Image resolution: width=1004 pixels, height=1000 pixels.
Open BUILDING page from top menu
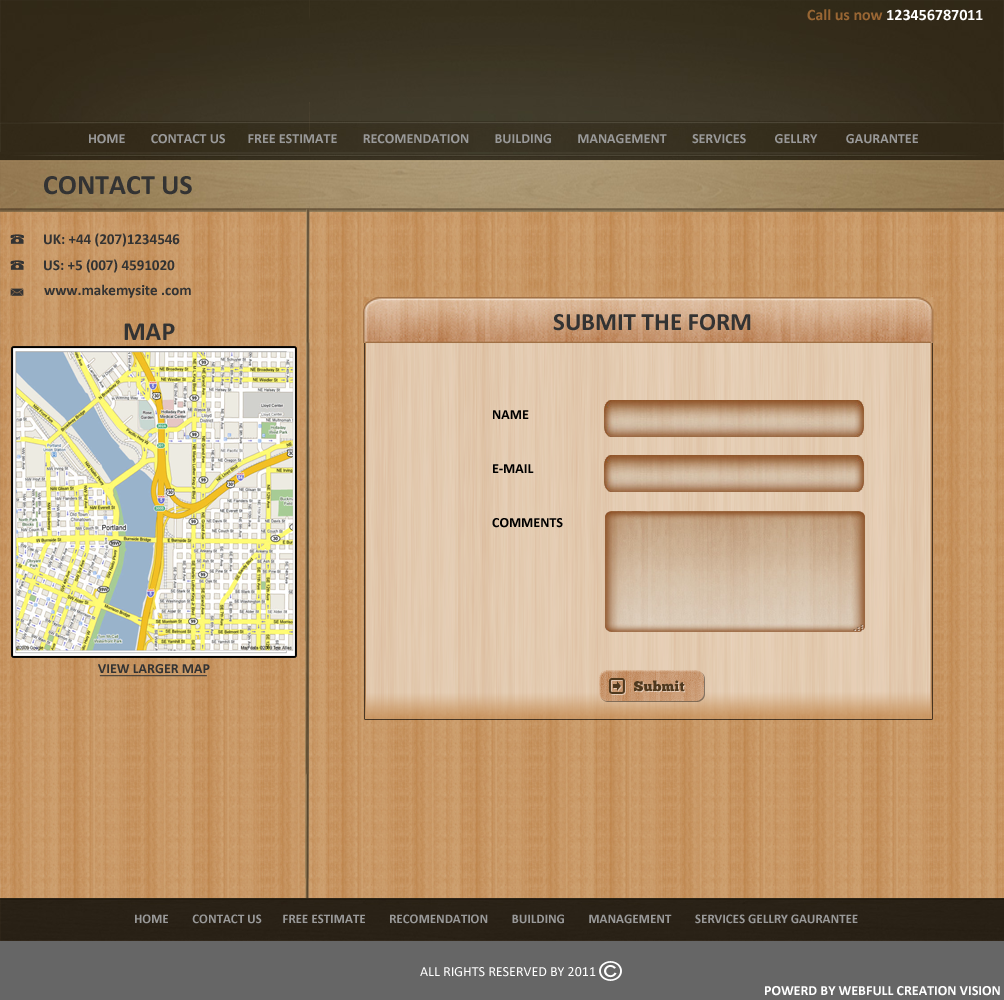(x=522, y=139)
